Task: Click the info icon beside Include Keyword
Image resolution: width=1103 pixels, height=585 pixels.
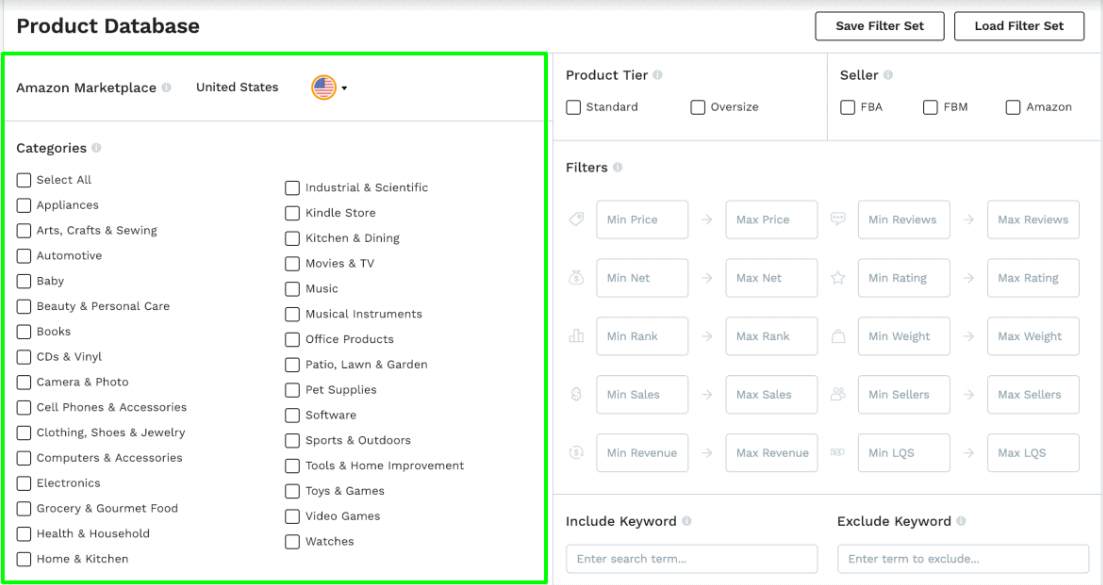Action: tap(687, 522)
